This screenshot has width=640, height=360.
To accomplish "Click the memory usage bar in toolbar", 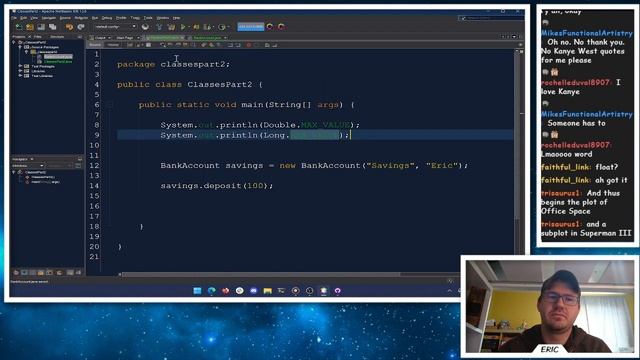I will 251,27.
